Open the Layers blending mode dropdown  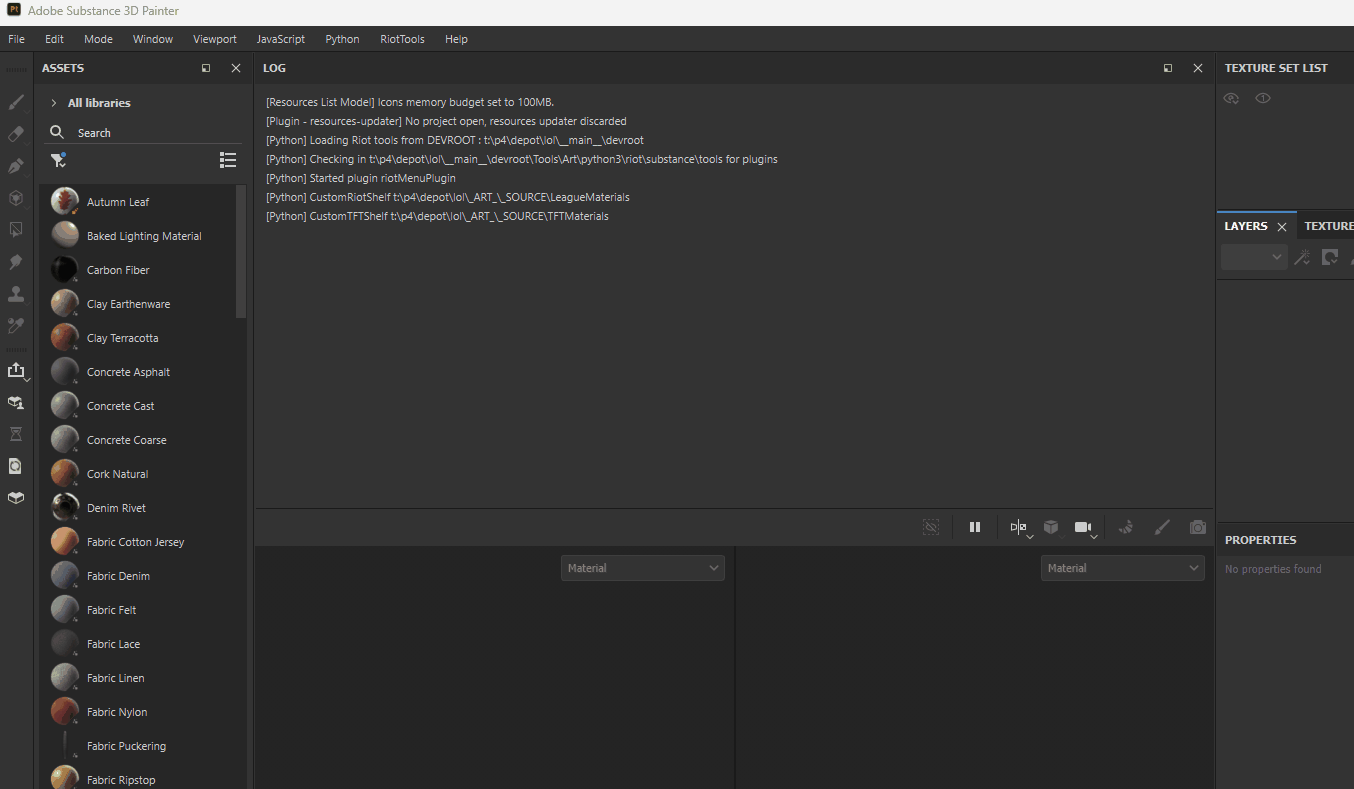[x=1254, y=257]
